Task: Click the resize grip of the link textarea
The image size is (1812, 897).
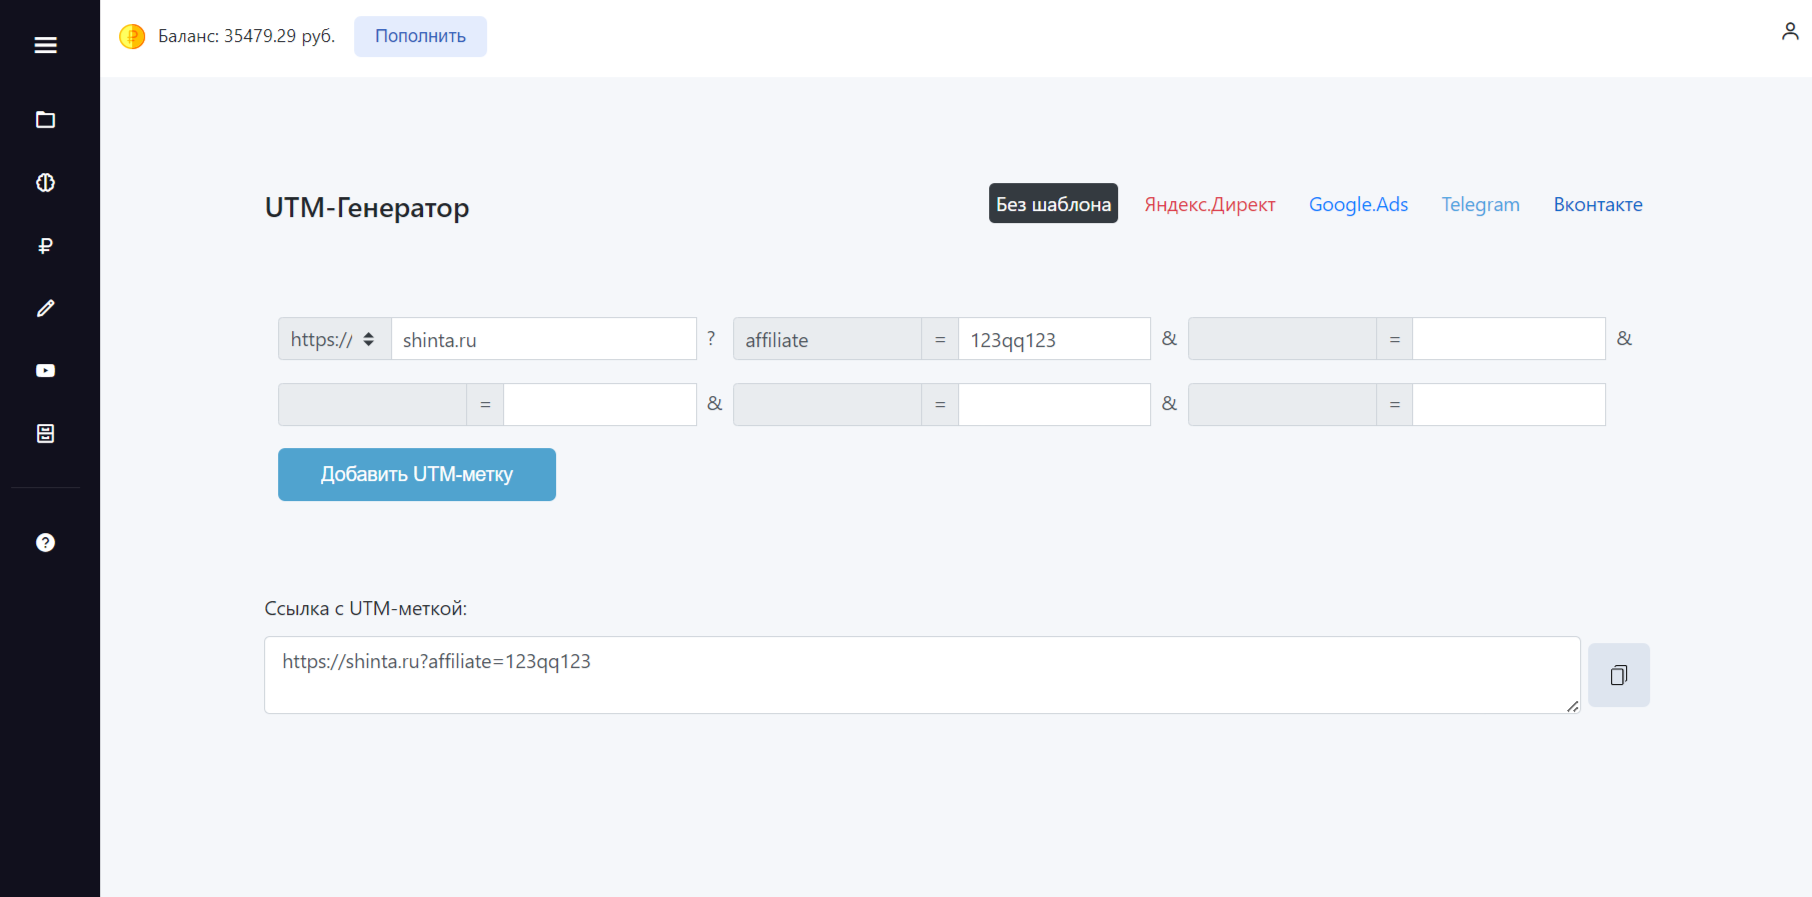Action: pyautogui.click(x=1572, y=706)
